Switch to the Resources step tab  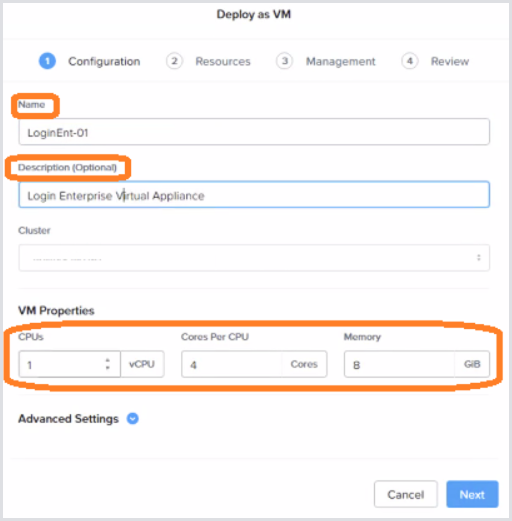tap(223, 61)
